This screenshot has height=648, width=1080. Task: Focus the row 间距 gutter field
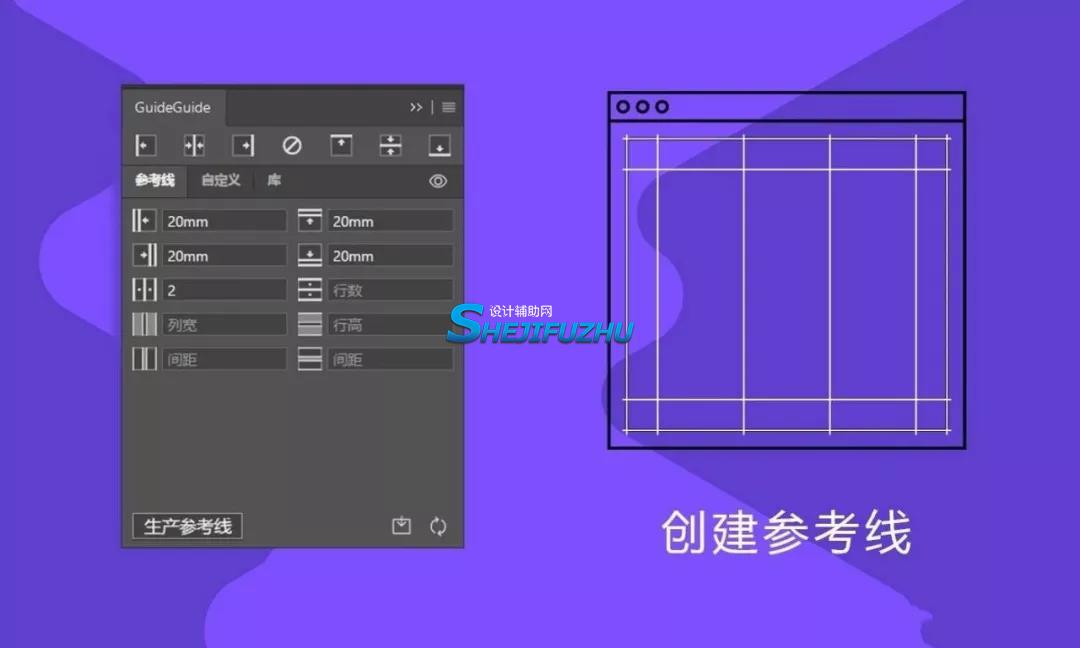click(391, 359)
